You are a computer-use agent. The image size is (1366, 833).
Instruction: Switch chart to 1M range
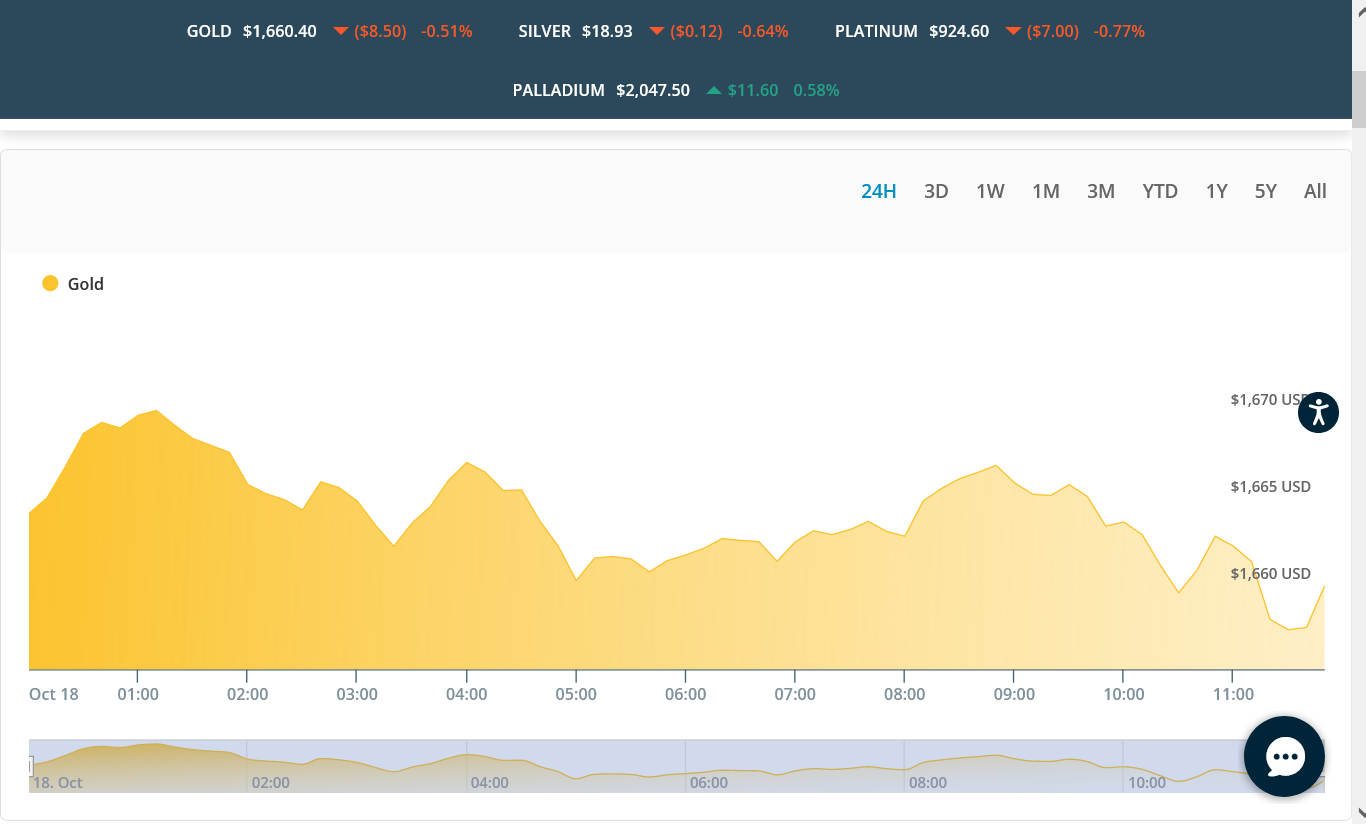tap(1046, 191)
